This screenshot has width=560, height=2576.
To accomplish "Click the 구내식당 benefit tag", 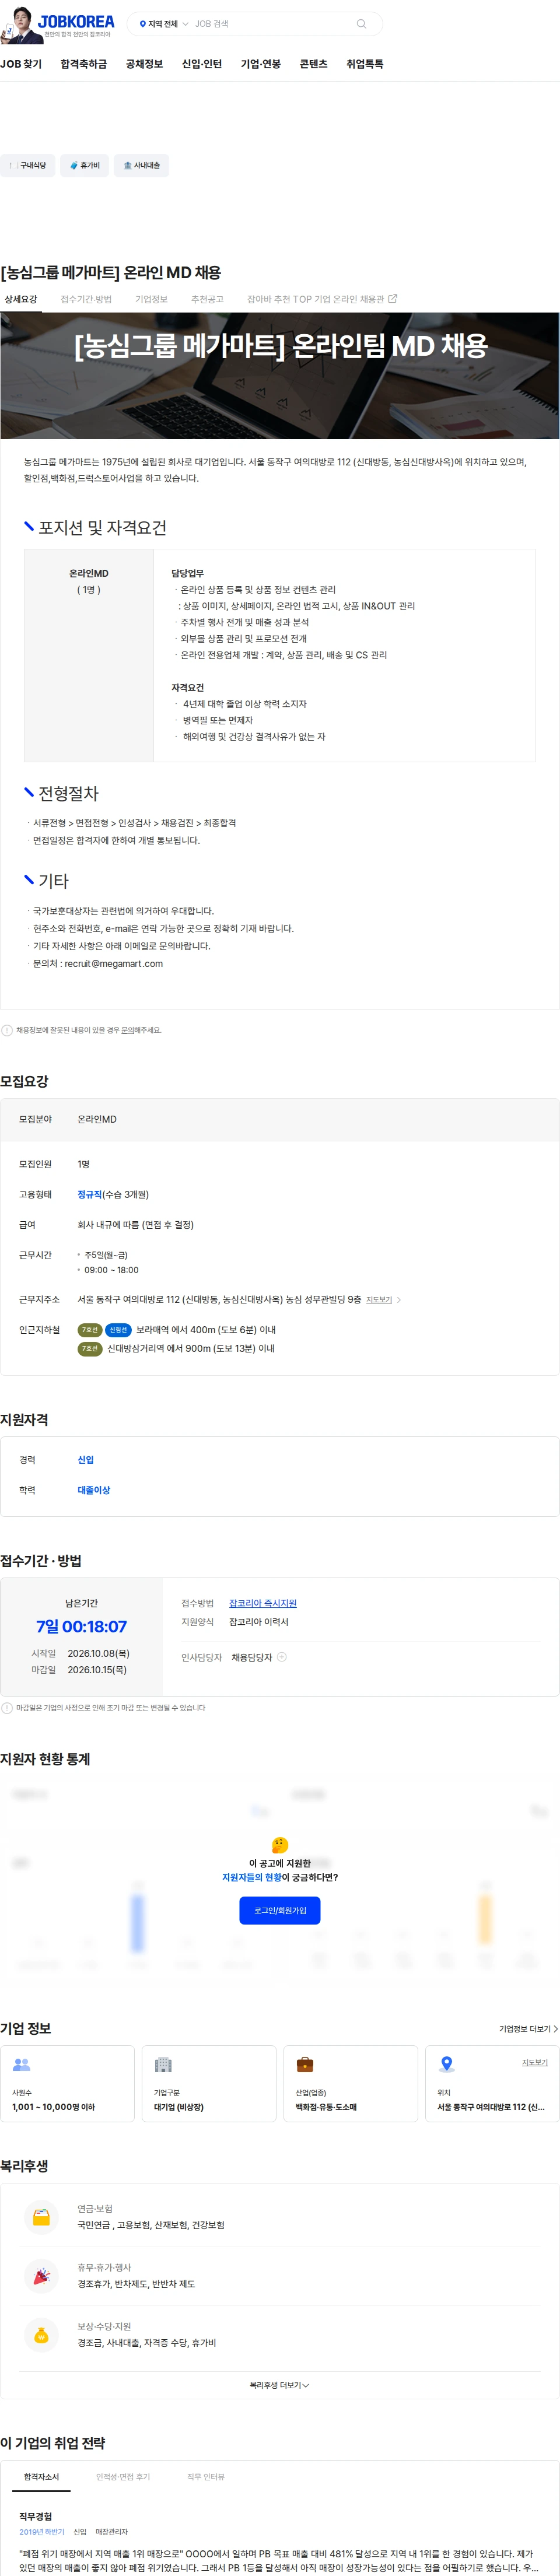I will click(x=27, y=166).
